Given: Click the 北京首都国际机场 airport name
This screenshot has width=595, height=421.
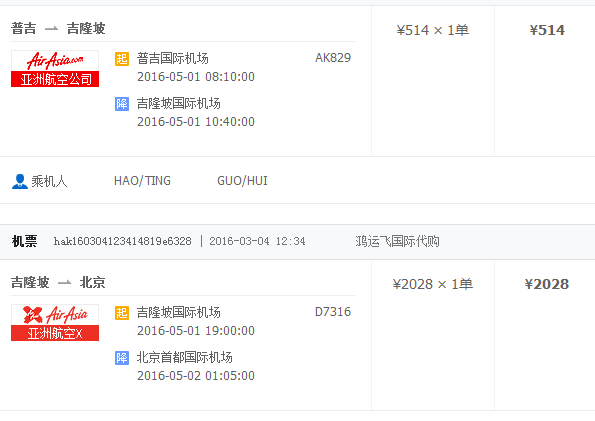Looking at the screenshot, I should click(184, 357).
